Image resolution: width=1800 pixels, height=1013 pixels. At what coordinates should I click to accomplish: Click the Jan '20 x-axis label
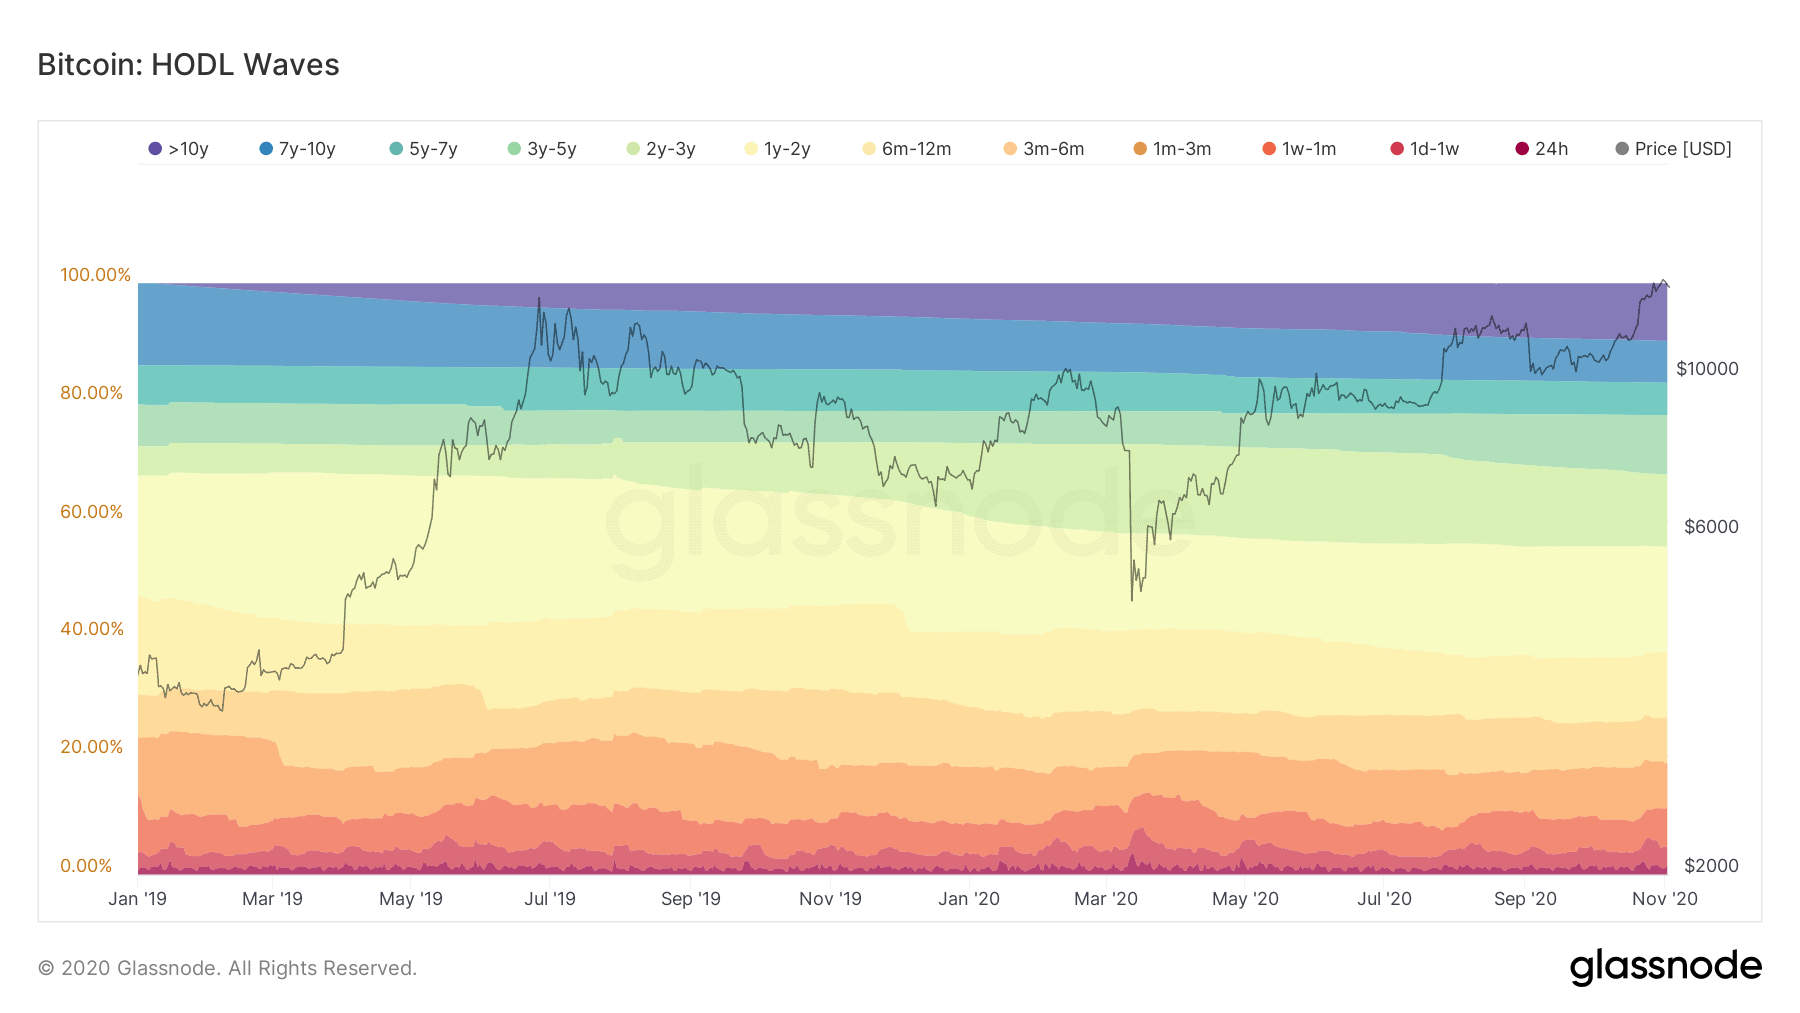click(968, 899)
